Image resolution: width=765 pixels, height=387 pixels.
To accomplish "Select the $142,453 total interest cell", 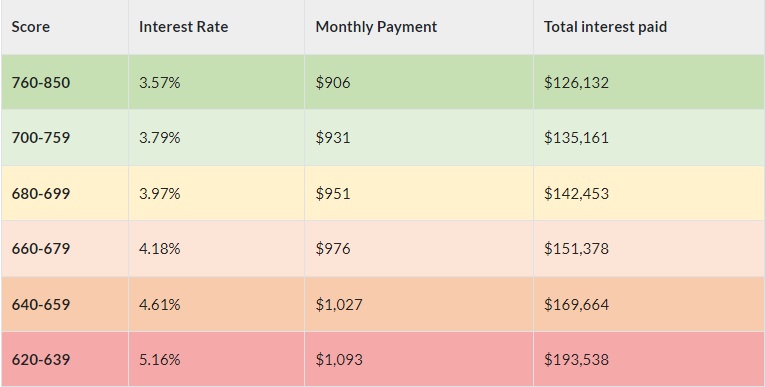I will (x=649, y=193).
